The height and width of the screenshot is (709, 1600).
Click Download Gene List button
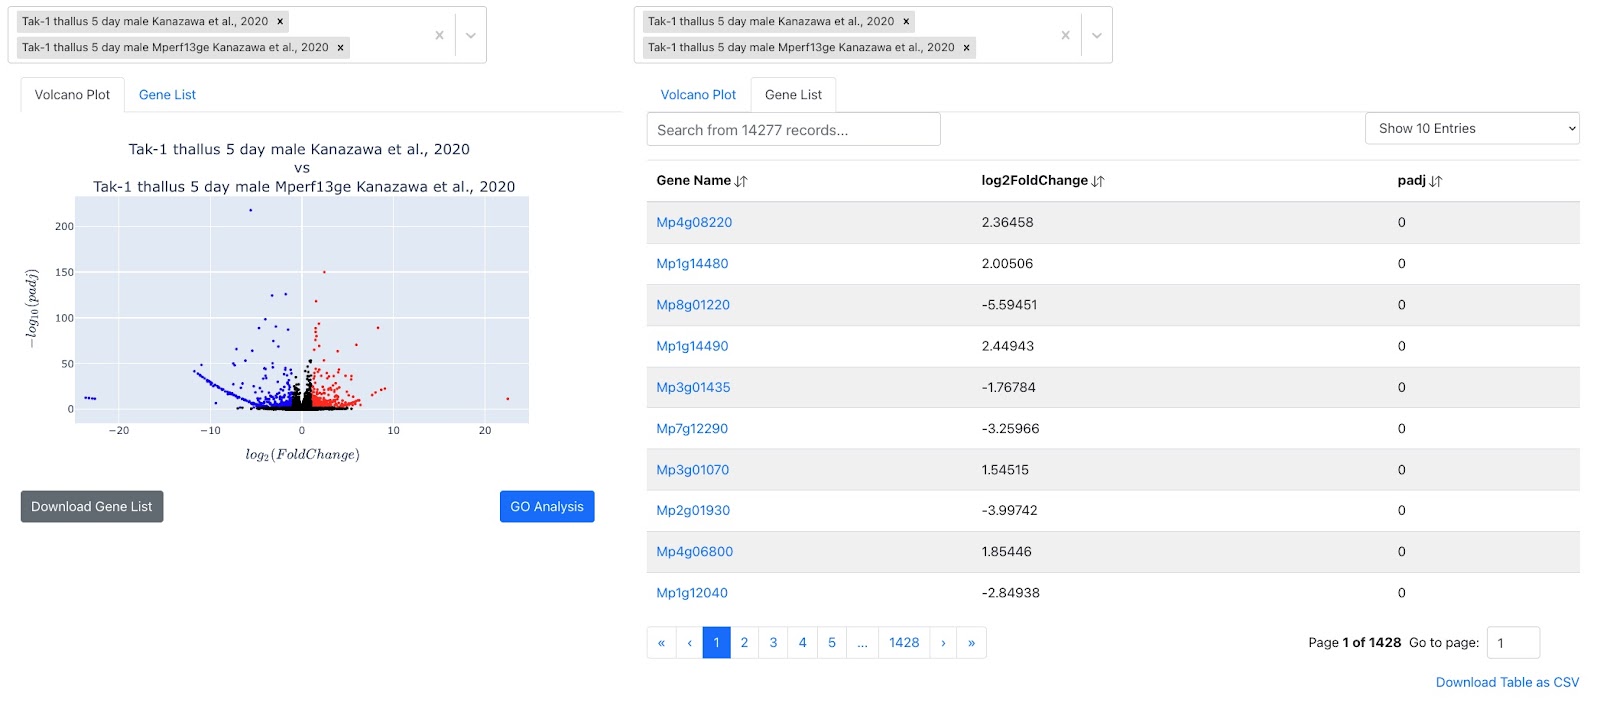tap(92, 507)
